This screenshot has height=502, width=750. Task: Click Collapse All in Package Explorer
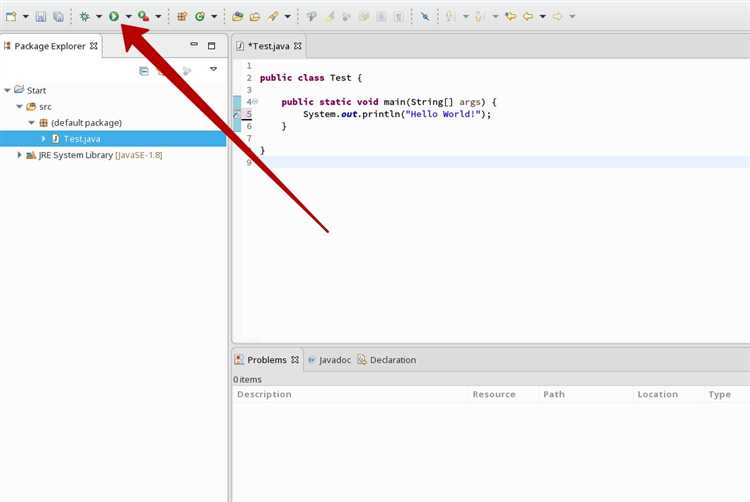coord(144,71)
